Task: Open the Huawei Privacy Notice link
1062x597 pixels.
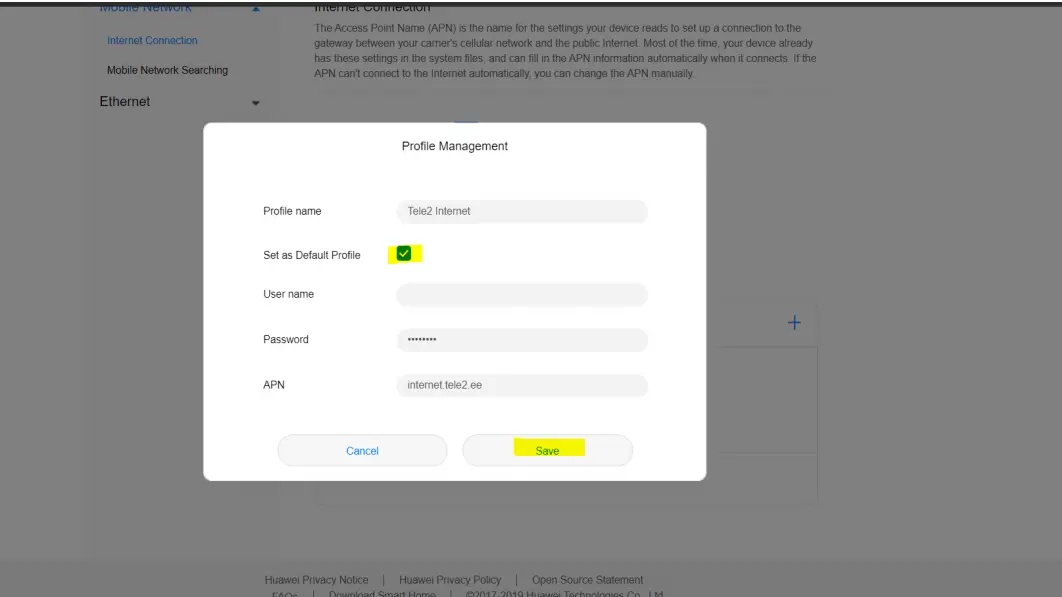Action: (x=316, y=580)
